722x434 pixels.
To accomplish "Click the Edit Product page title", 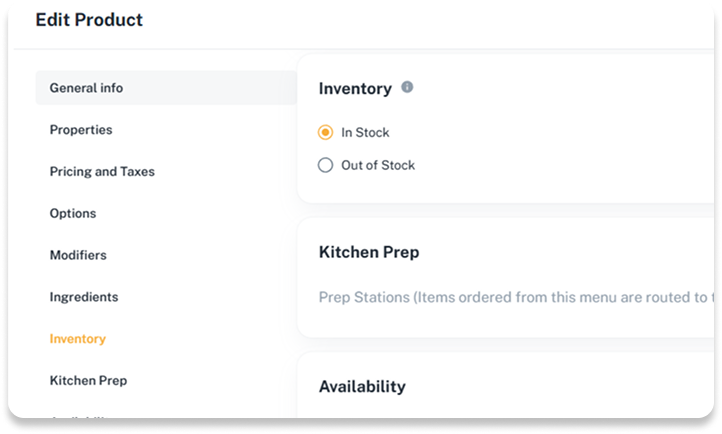I will (89, 20).
